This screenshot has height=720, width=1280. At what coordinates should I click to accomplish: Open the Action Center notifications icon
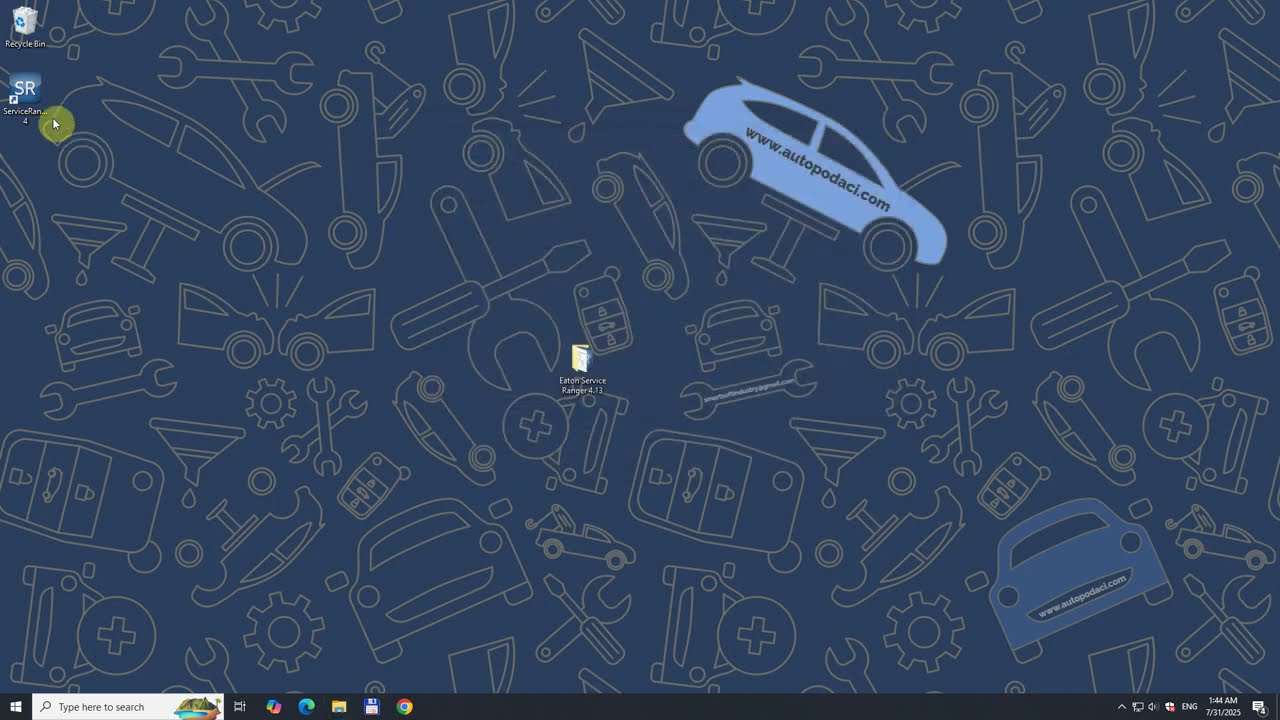pos(1259,707)
